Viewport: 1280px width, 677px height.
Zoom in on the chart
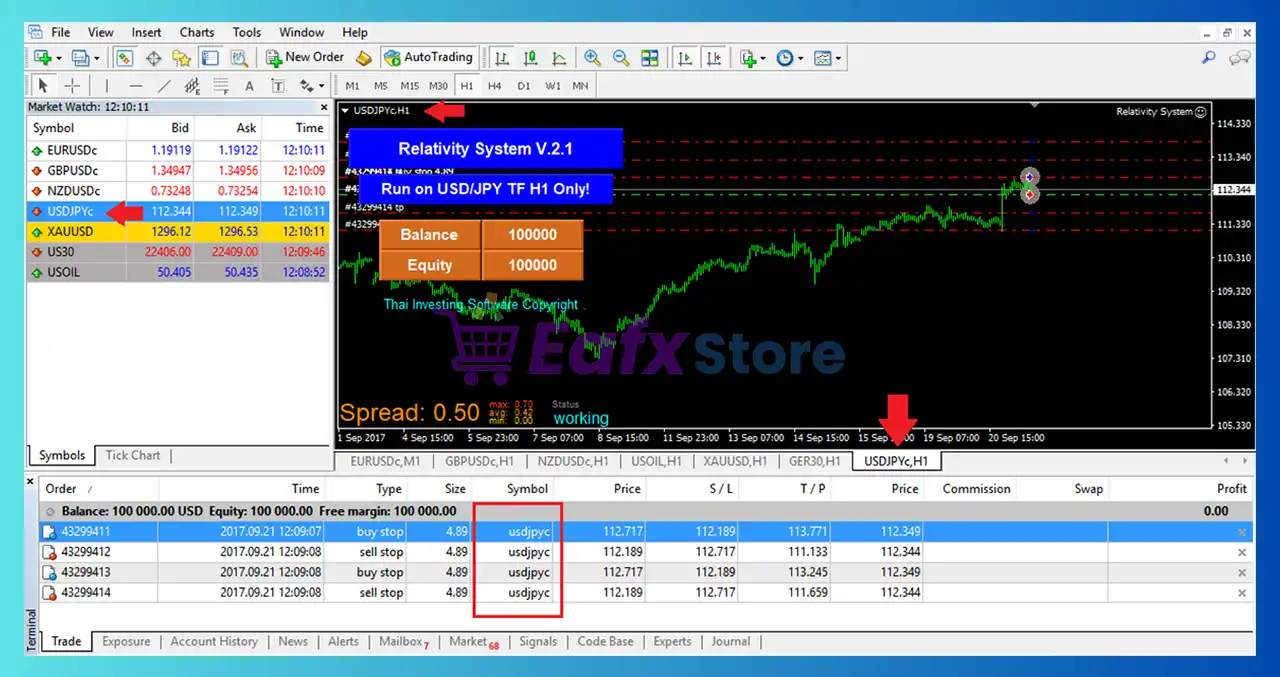592,57
